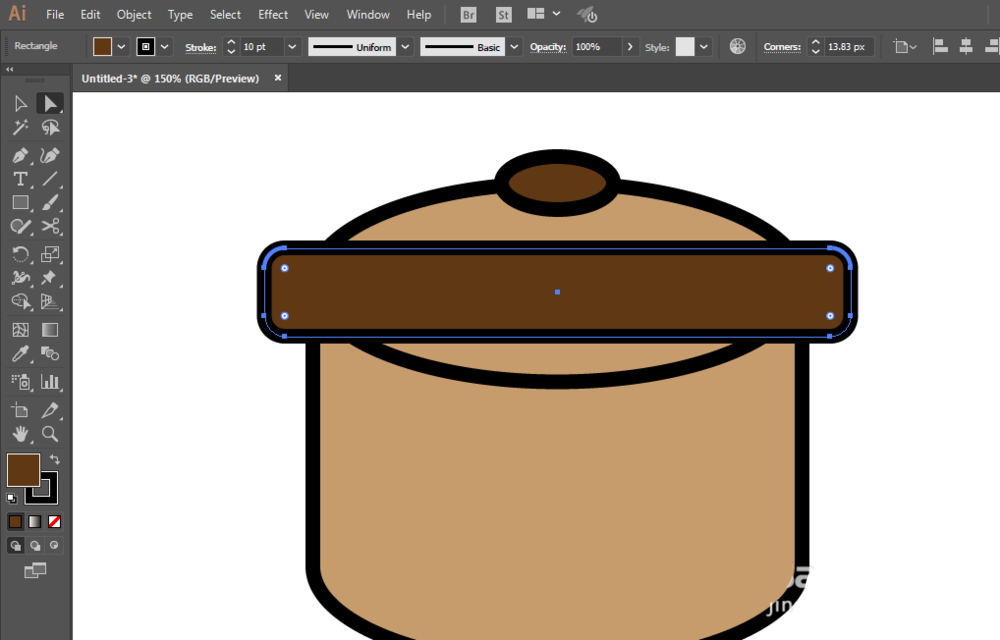Click the toolbox fill color swatch
The width and height of the screenshot is (1000, 640).
[x=23, y=470]
